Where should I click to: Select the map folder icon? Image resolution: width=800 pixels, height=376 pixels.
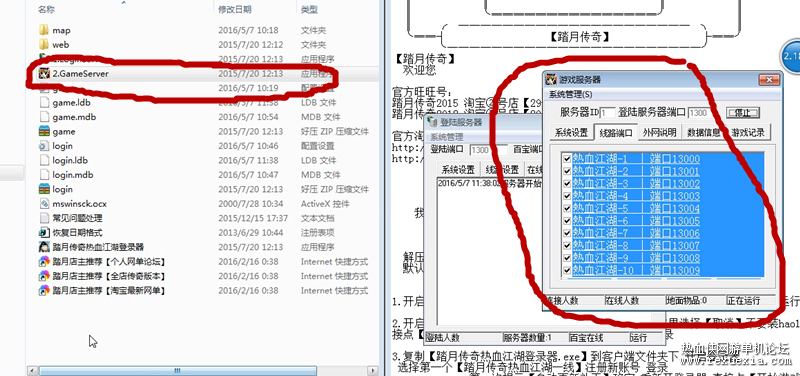[44, 30]
